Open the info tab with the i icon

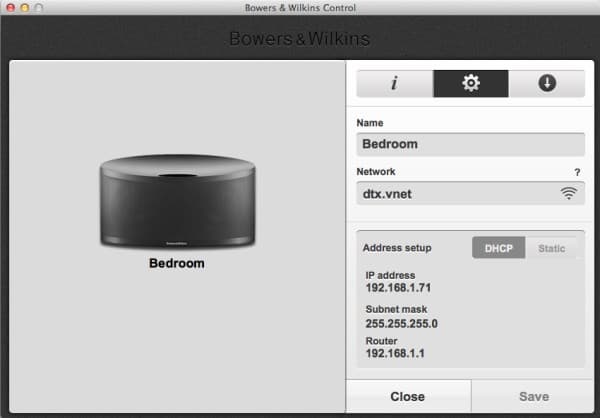coord(395,83)
